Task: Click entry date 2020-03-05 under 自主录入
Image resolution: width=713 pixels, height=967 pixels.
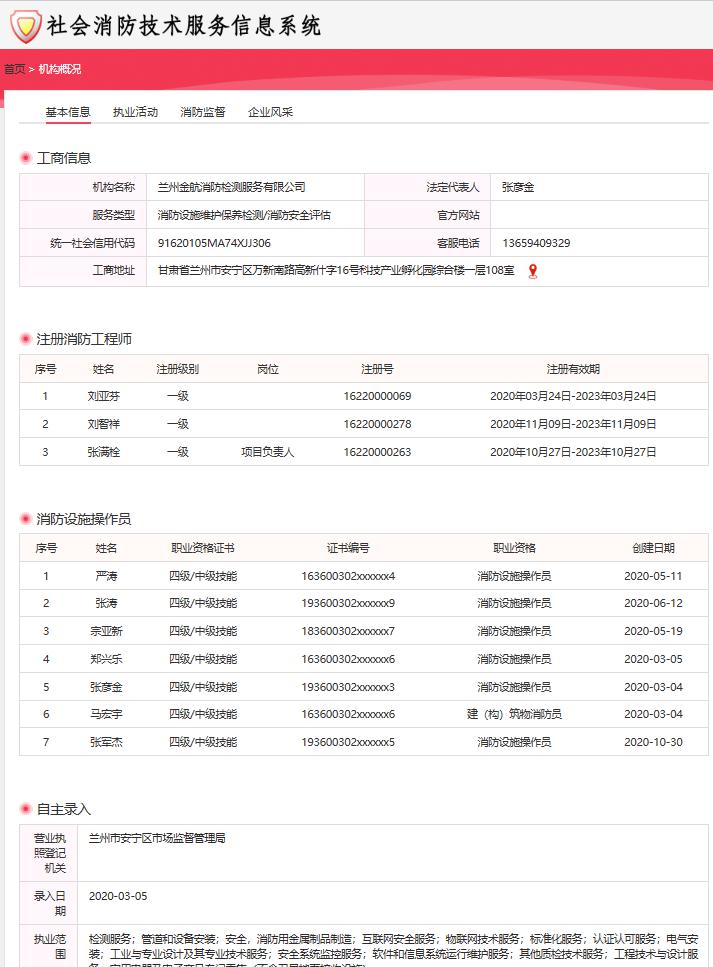Action: 118,896
